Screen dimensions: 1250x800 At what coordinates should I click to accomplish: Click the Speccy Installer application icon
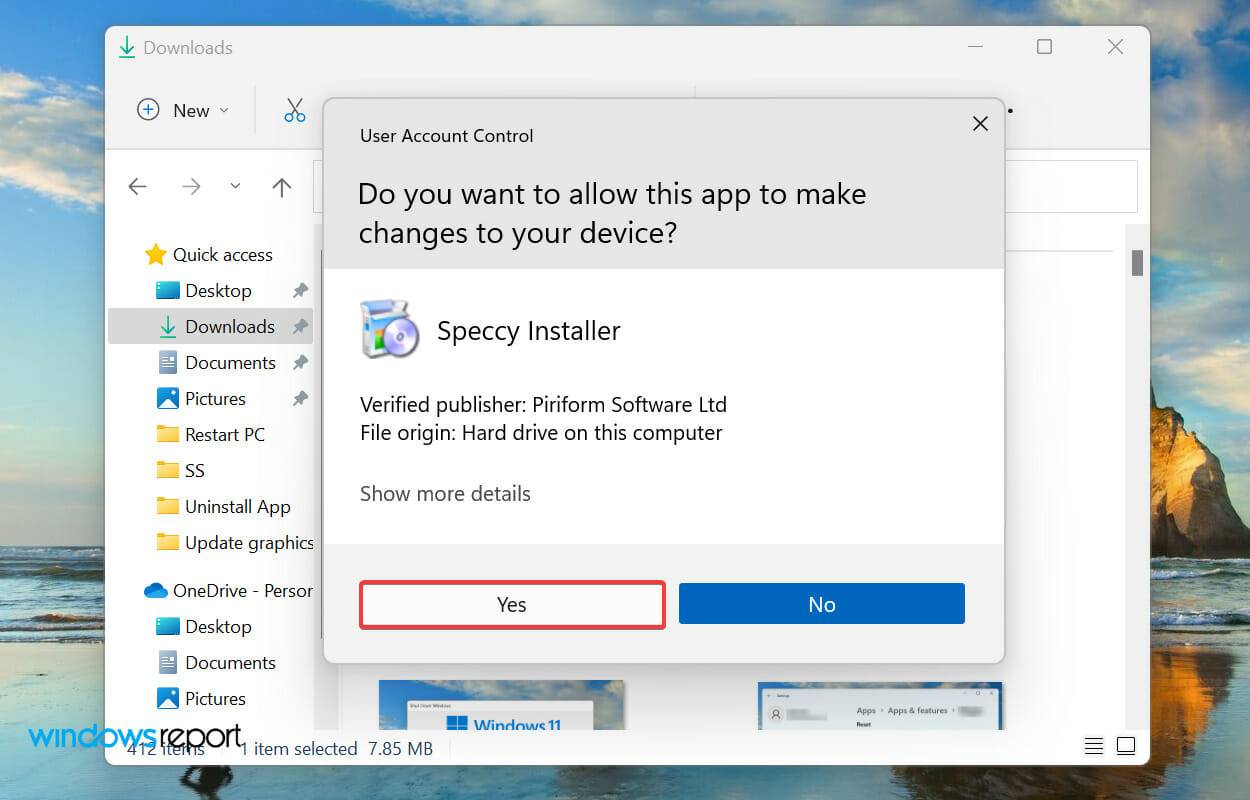coord(390,328)
